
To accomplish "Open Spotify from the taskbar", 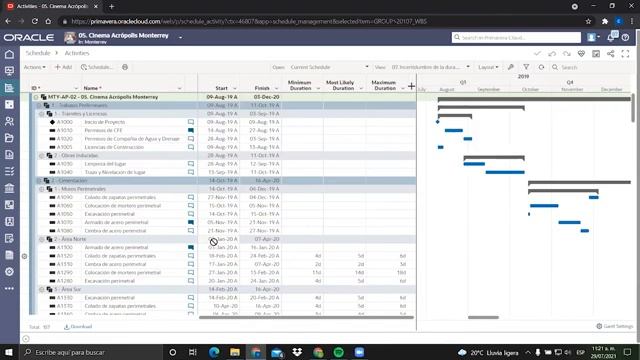I will pos(338,352).
